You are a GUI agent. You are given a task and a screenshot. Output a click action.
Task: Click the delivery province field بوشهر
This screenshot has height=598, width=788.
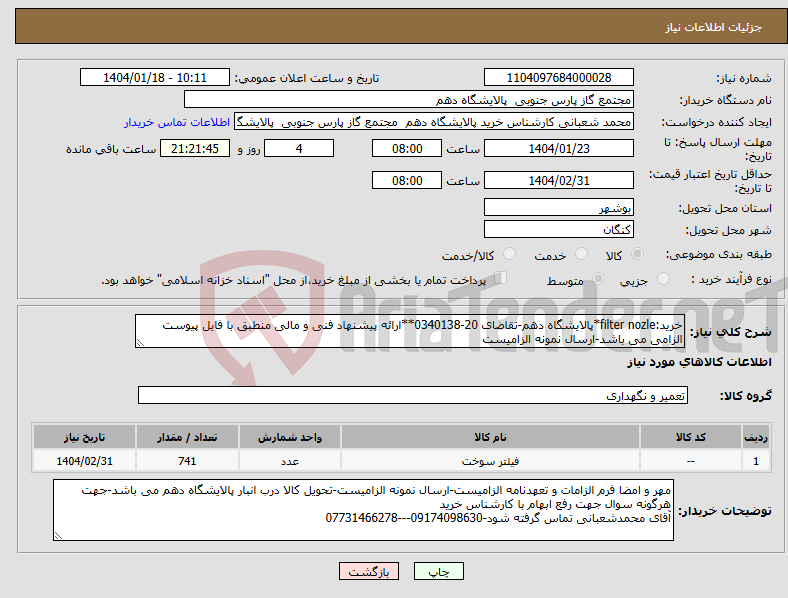click(558, 207)
